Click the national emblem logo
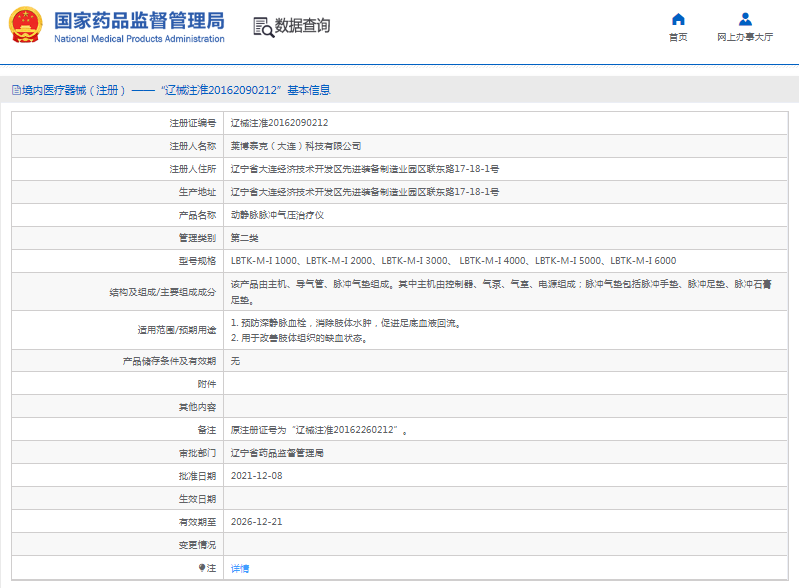This screenshot has width=799, height=588. pos(25,24)
